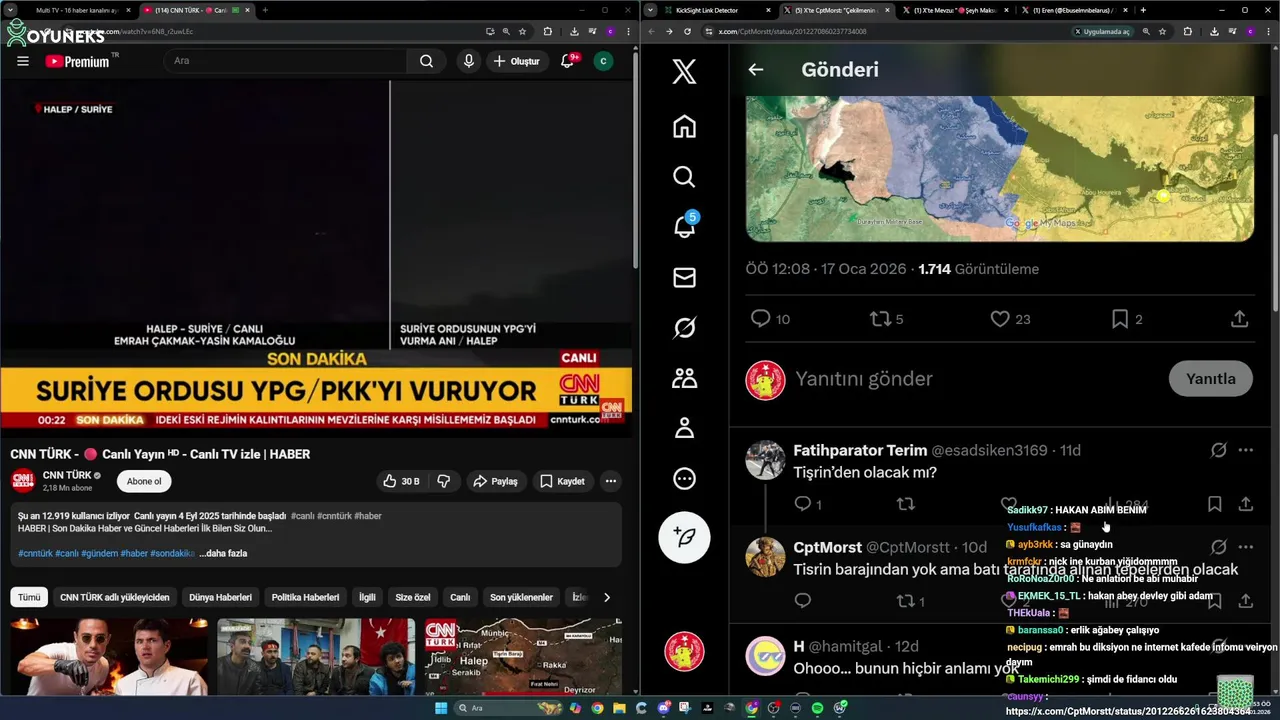1280x720 pixels.
Task: Repost the main post with 5 reposts
Action: pos(886,319)
